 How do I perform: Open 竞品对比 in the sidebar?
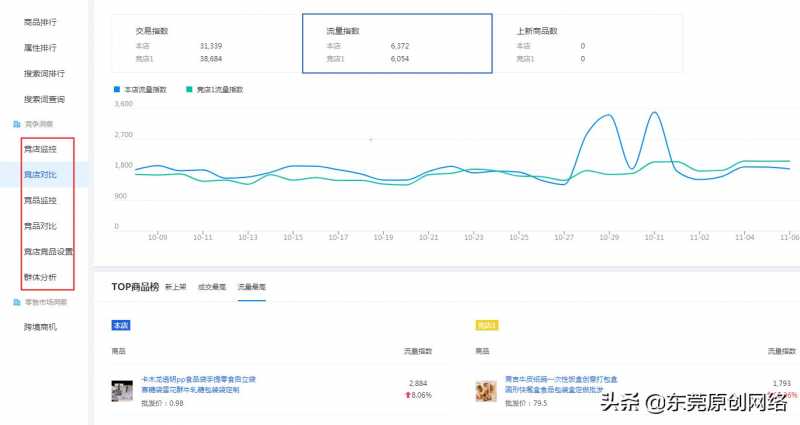click(40, 226)
